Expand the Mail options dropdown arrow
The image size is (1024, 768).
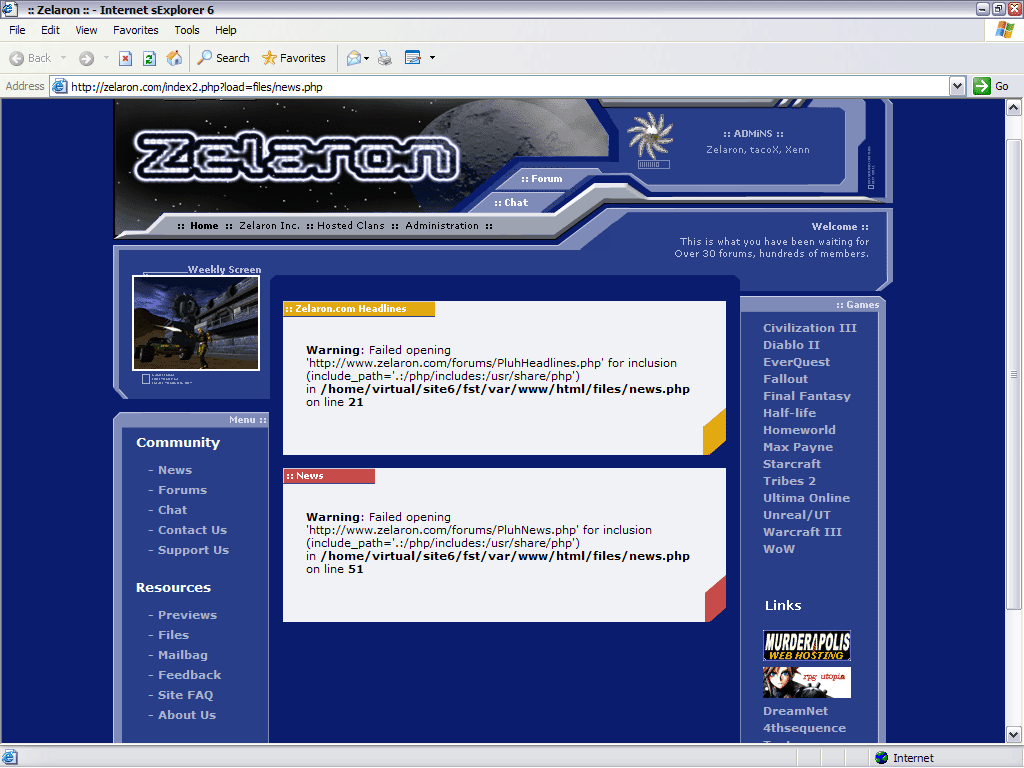(366, 58)
